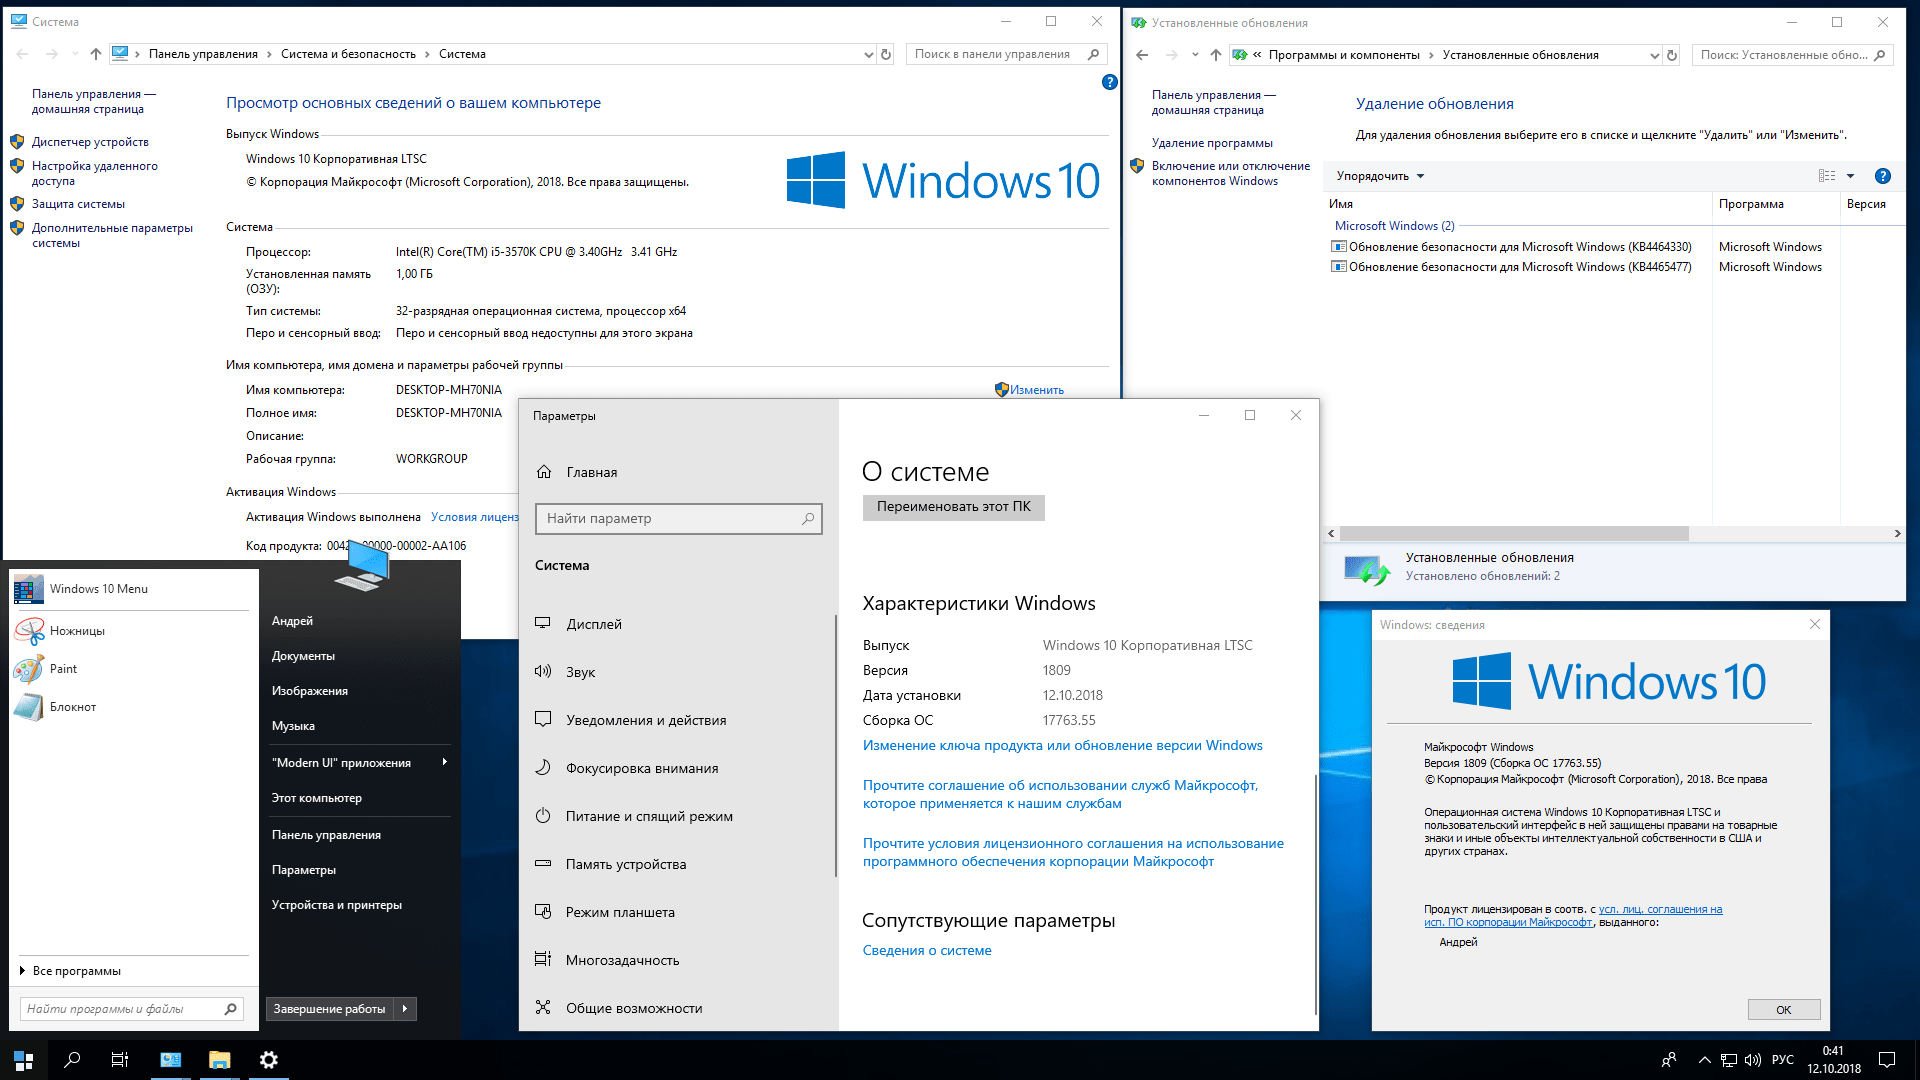Open Диспетчер устройств from System sidebar
Viewport: 1920px width, 1080px height.
(x=89, y=141)
